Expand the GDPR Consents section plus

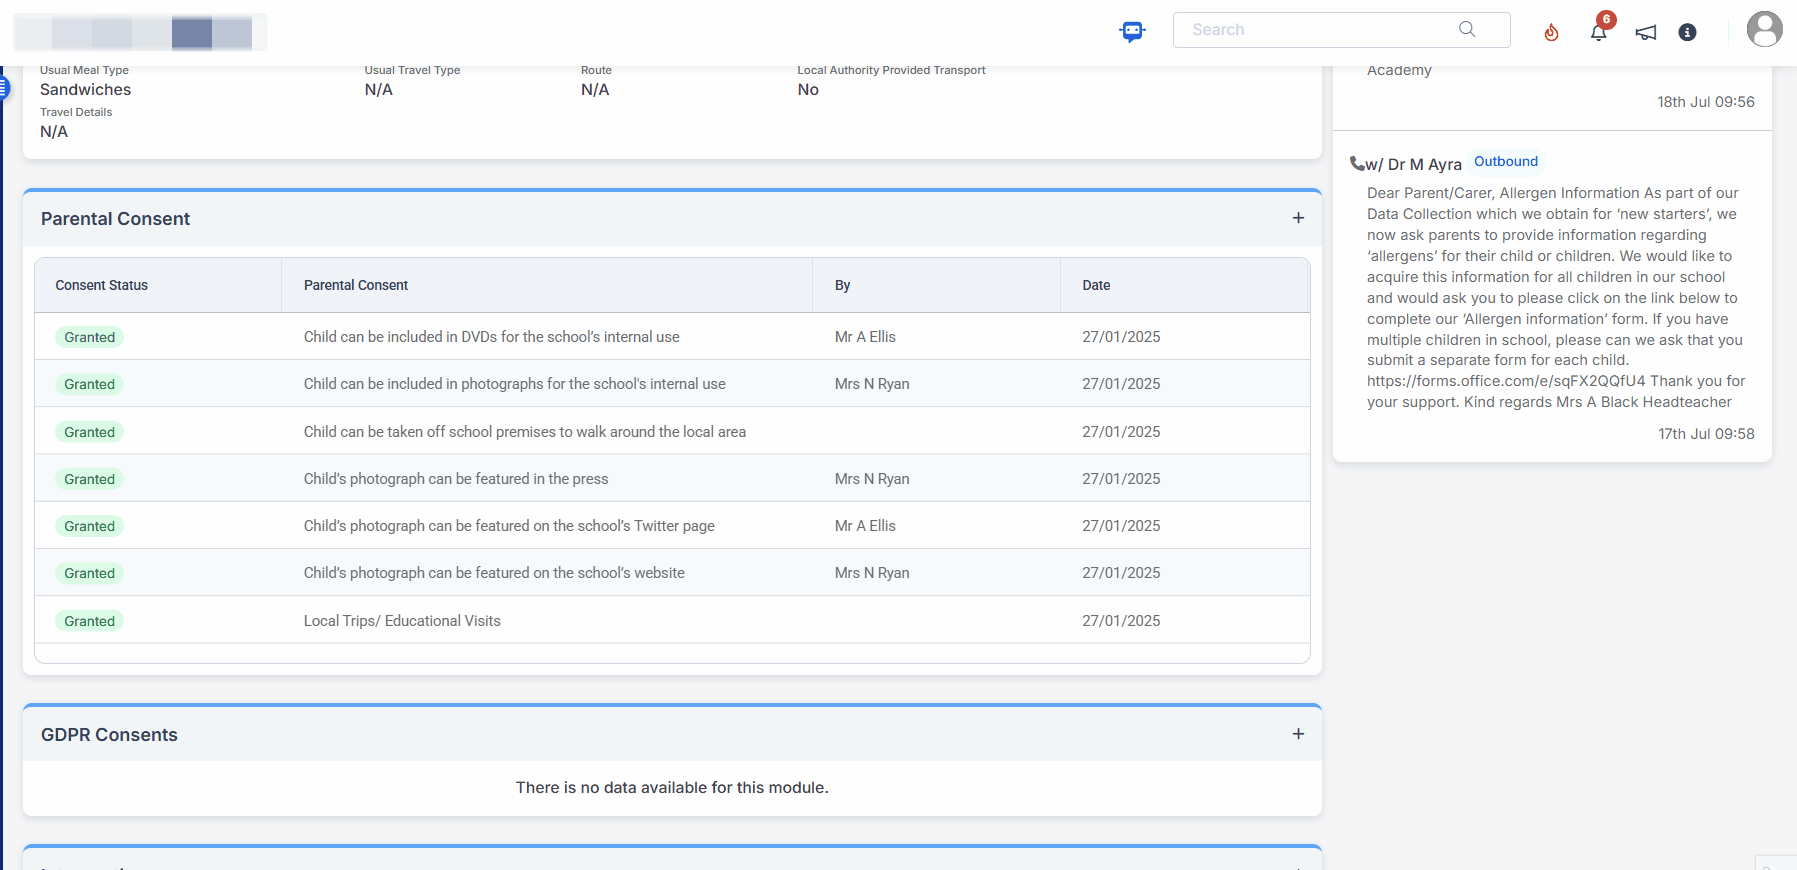[1298, 734]
